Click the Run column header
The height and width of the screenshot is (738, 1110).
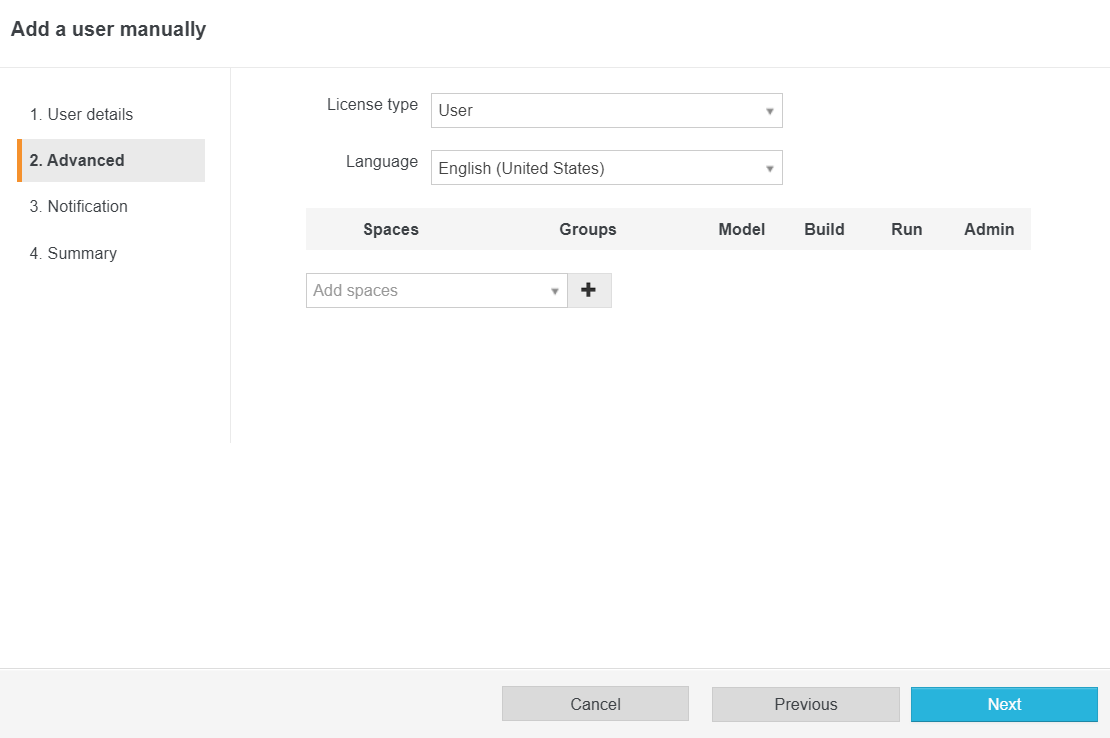click(x=906, y=229)
